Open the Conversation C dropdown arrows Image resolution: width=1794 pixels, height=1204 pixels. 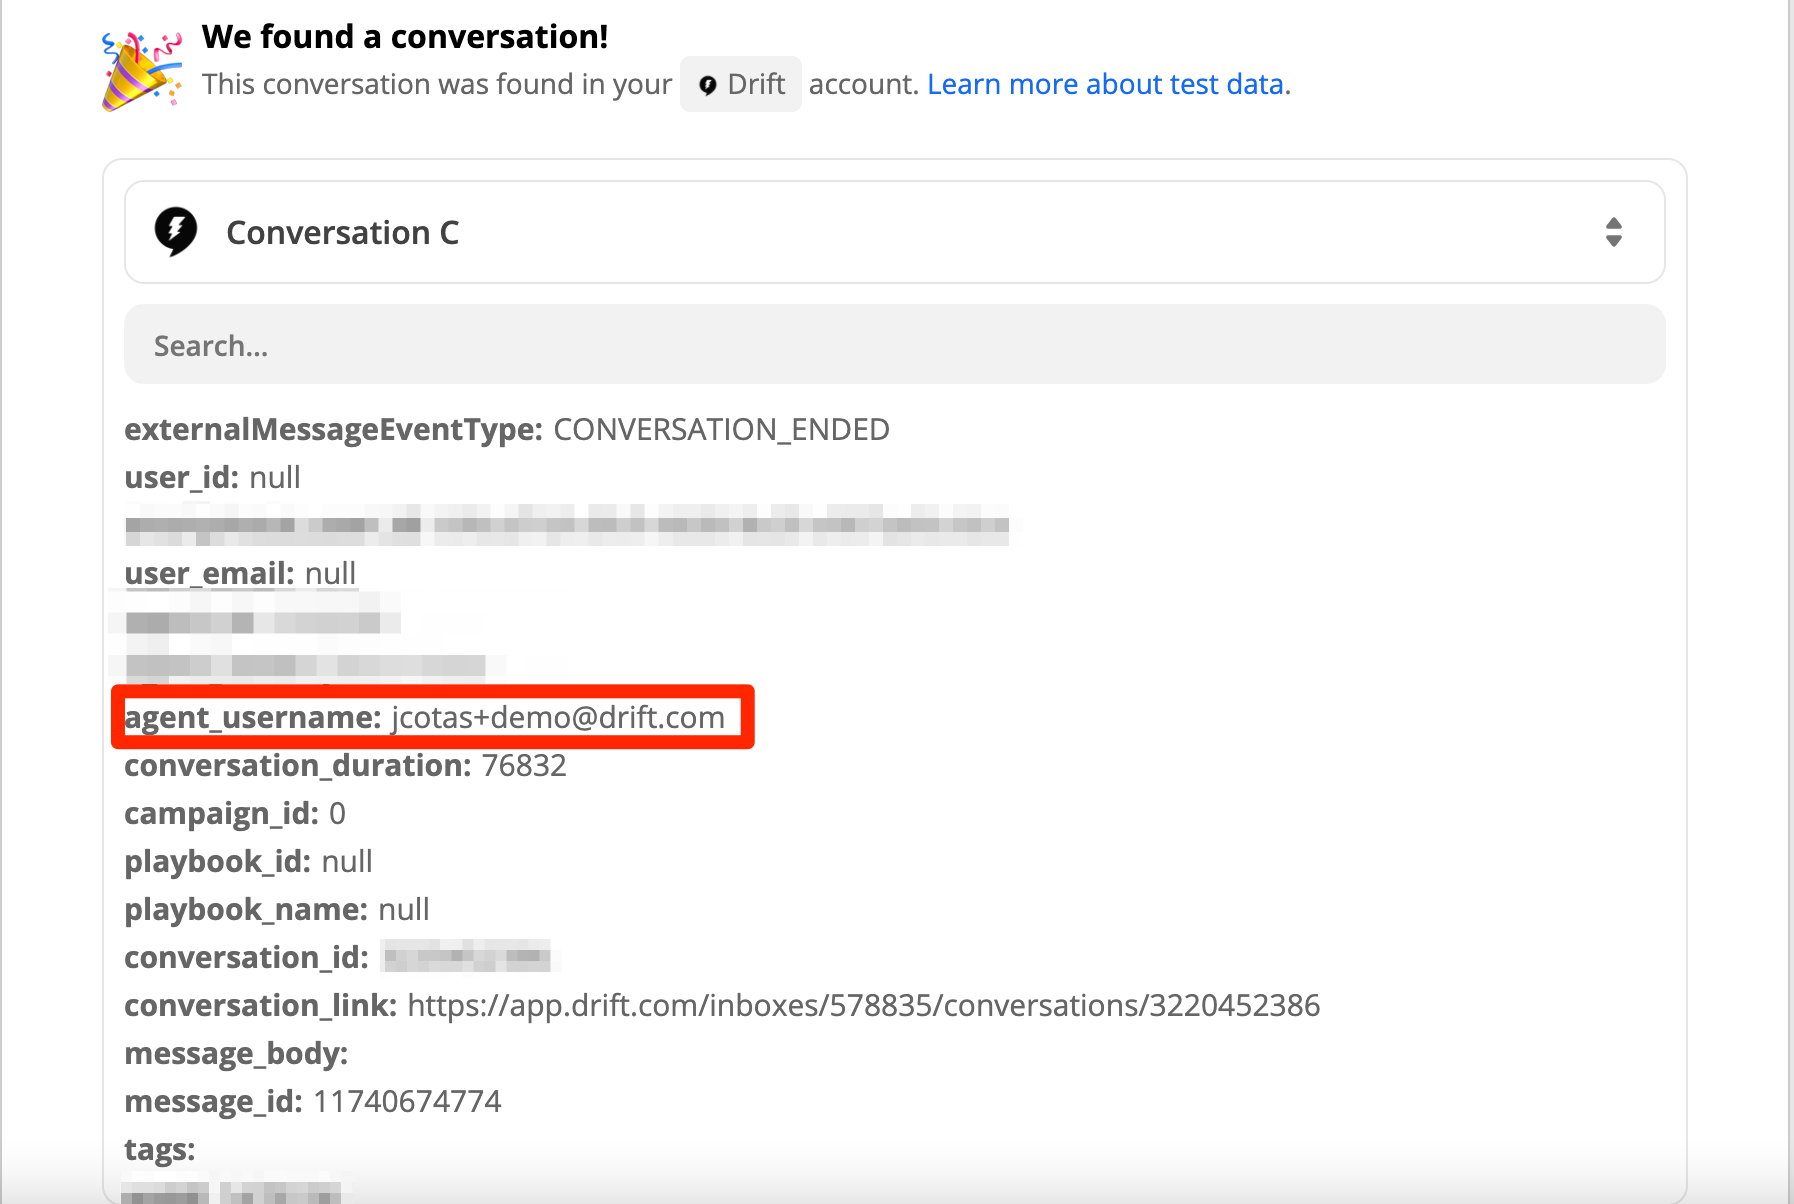(1613, 232)
